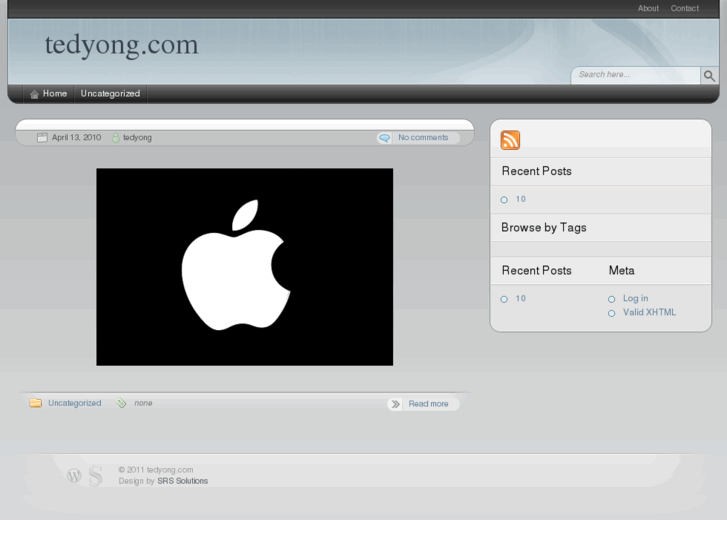
Task: Click the orange RSS feed icon
Action: point(510,140)
